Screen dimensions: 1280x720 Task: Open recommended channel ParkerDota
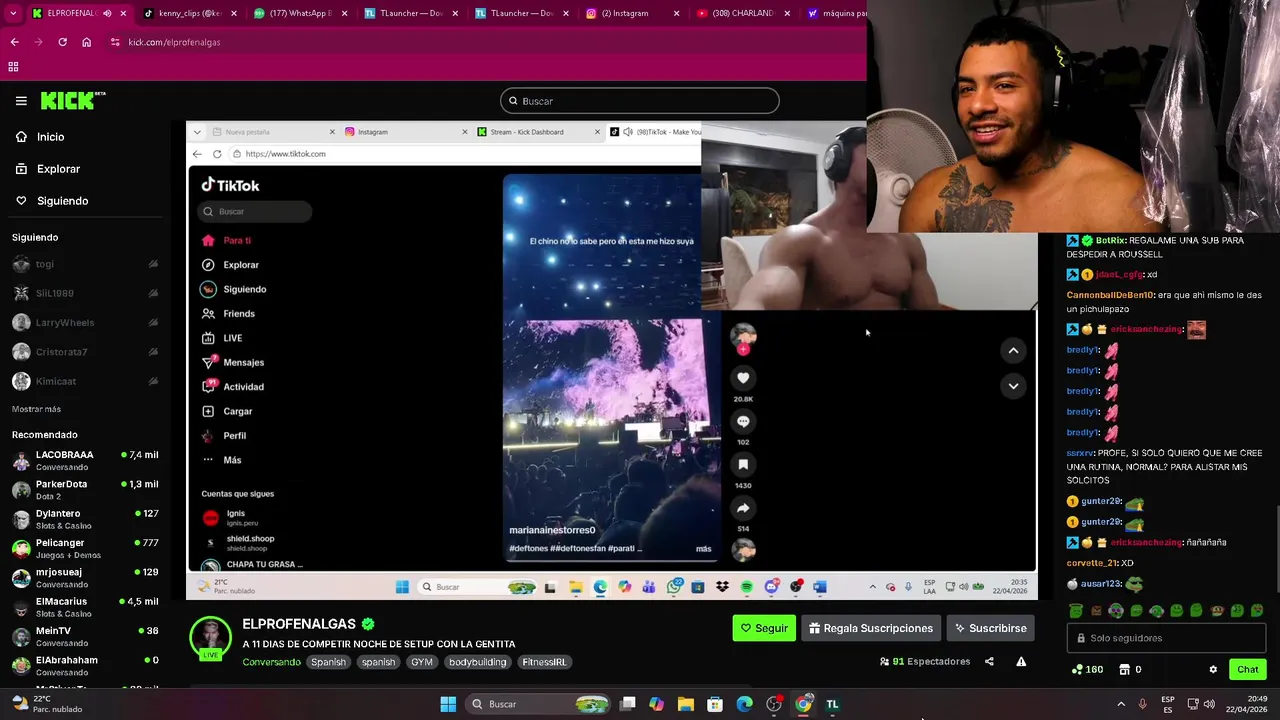click(85, 489)
